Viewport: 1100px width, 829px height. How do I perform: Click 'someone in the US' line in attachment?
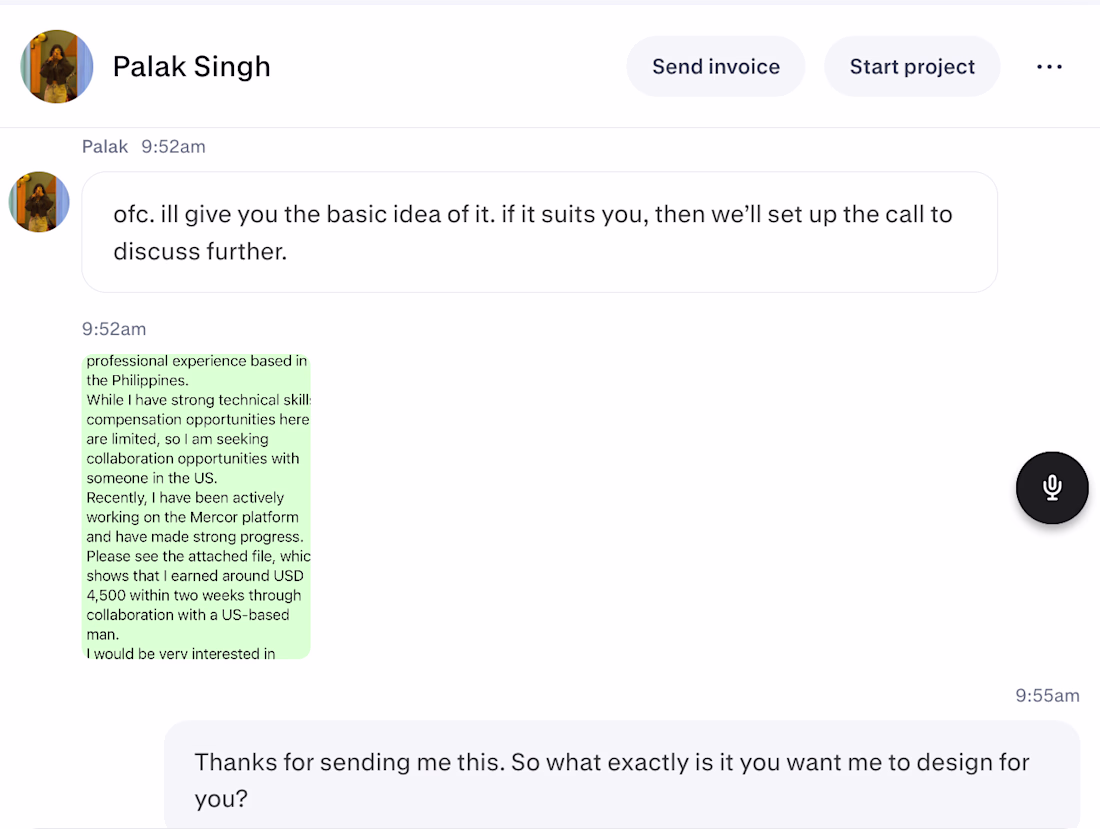(x=152, y=478)
